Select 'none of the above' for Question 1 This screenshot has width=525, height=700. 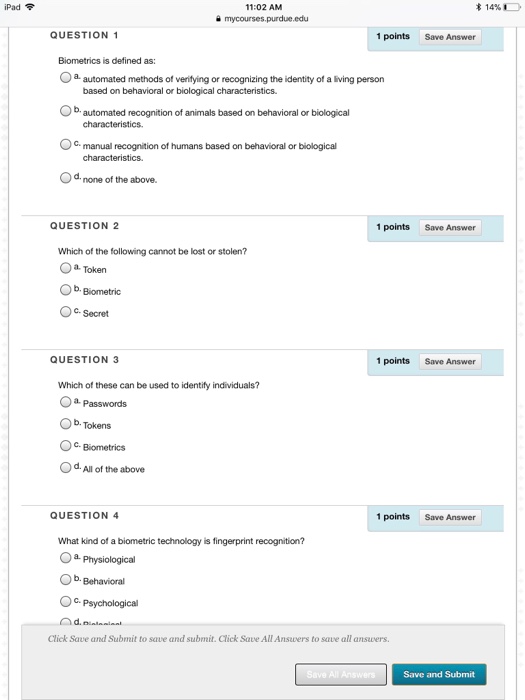point(65,178)
